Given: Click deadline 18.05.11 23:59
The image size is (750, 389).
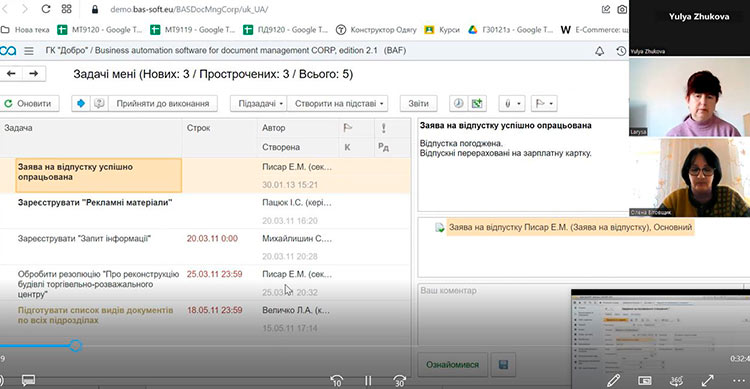Looking at the screenshot, I should 214,310.
